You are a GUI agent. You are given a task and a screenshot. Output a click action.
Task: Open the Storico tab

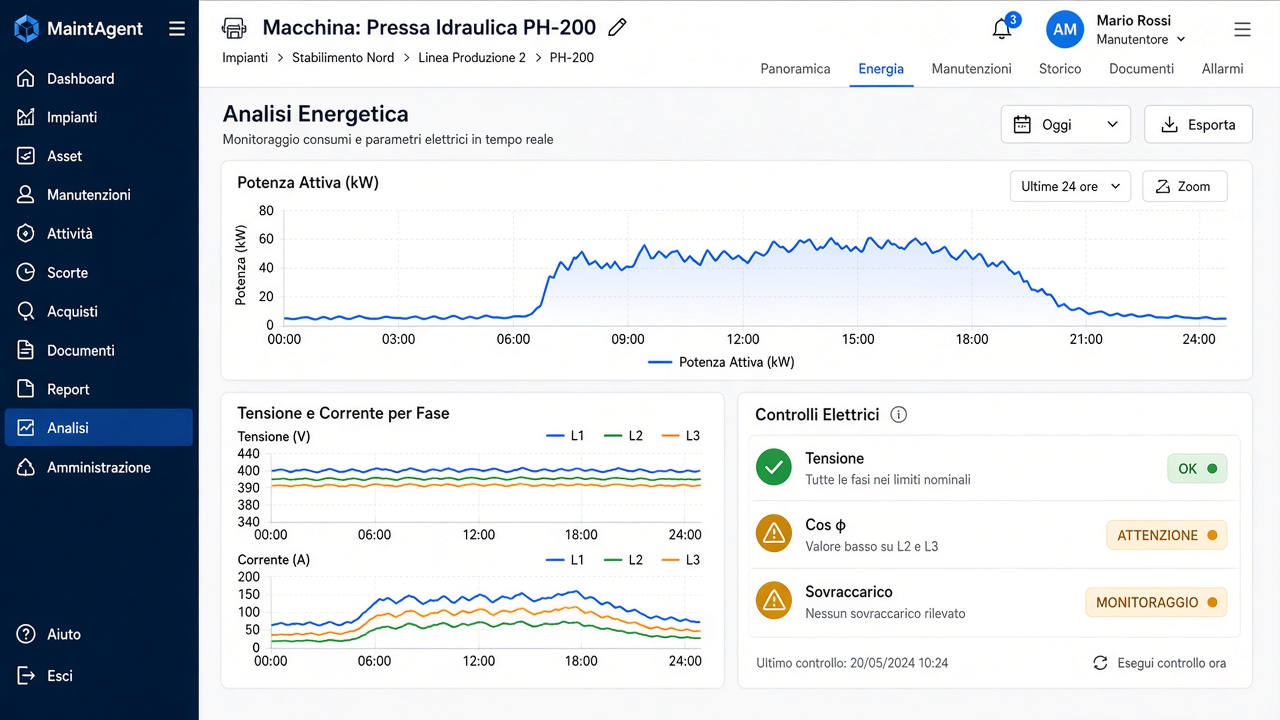click(1060, 69)
